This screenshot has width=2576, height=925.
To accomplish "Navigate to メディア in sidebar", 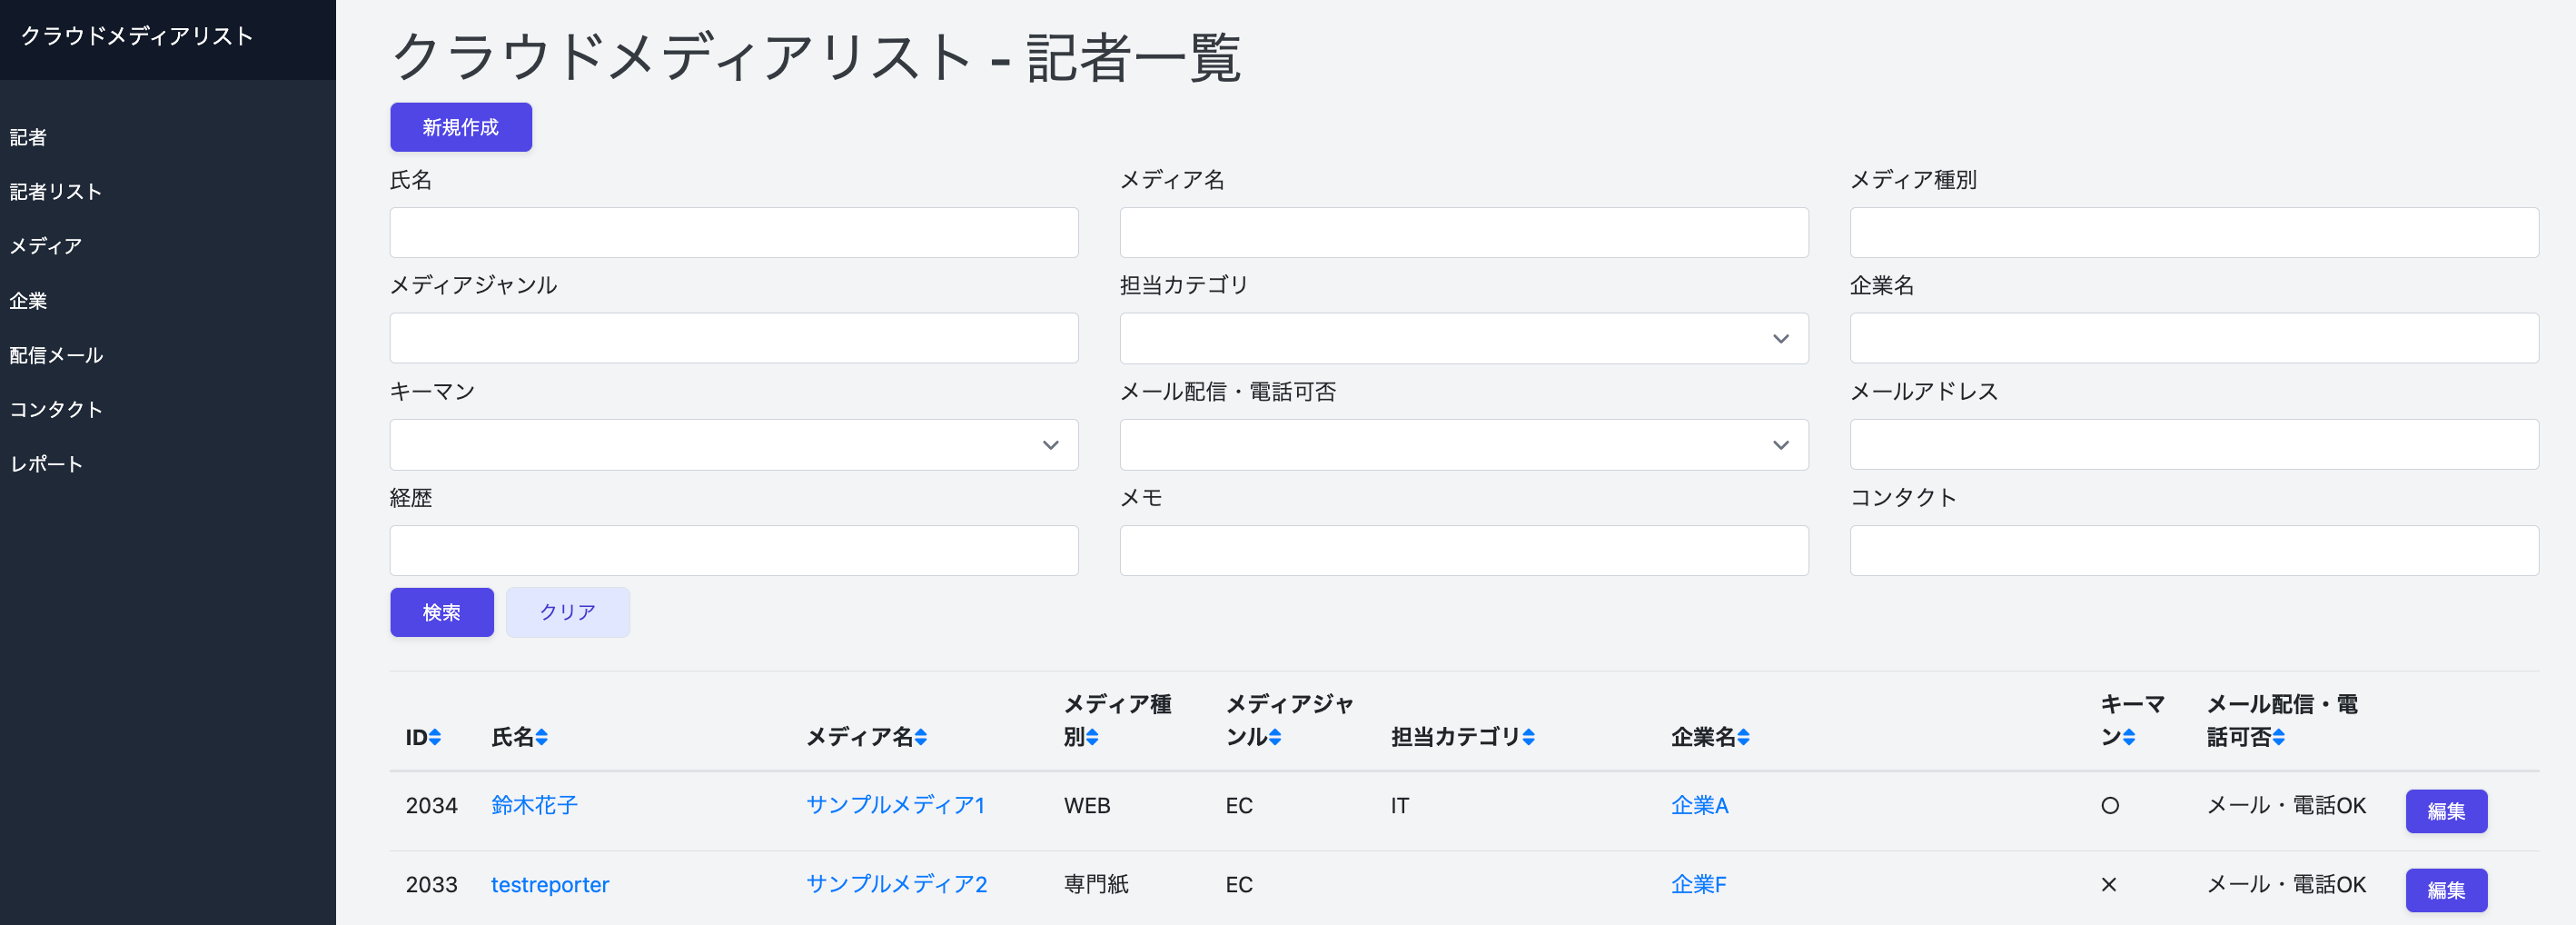I will (x=44, y=245).
